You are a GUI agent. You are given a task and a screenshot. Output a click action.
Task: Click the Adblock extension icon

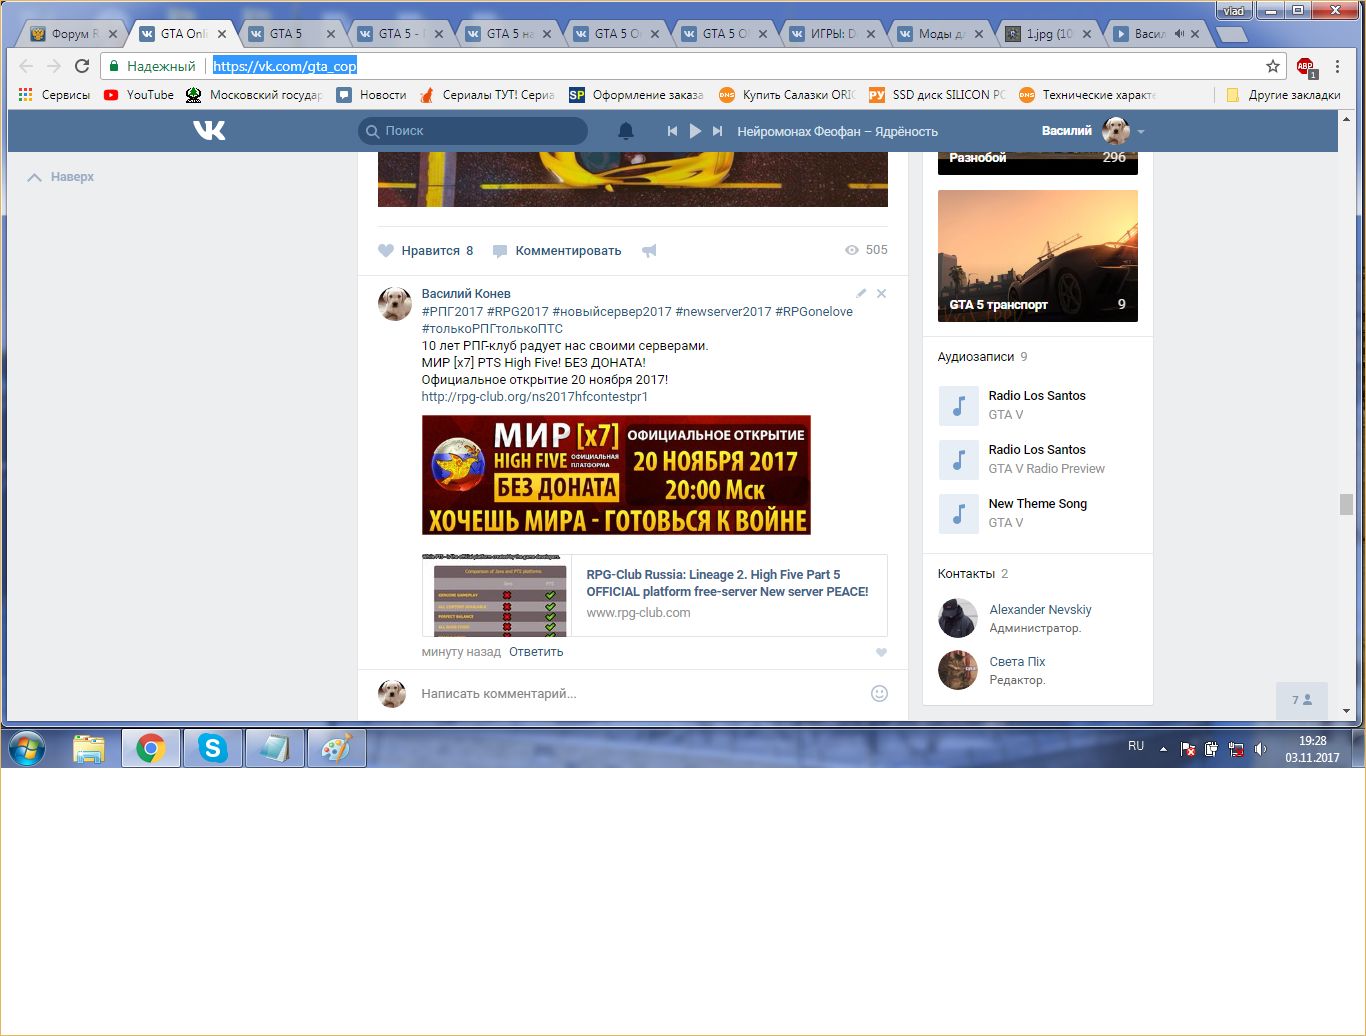1306,66
